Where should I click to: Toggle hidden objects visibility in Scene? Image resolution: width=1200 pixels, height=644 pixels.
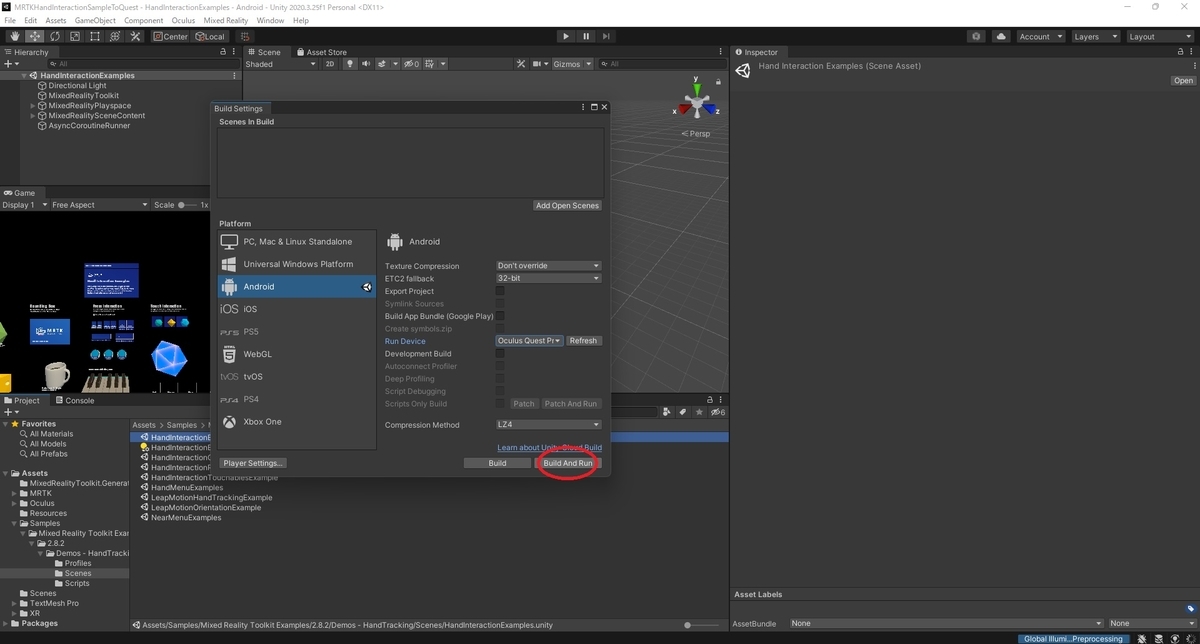pos(410,64)
